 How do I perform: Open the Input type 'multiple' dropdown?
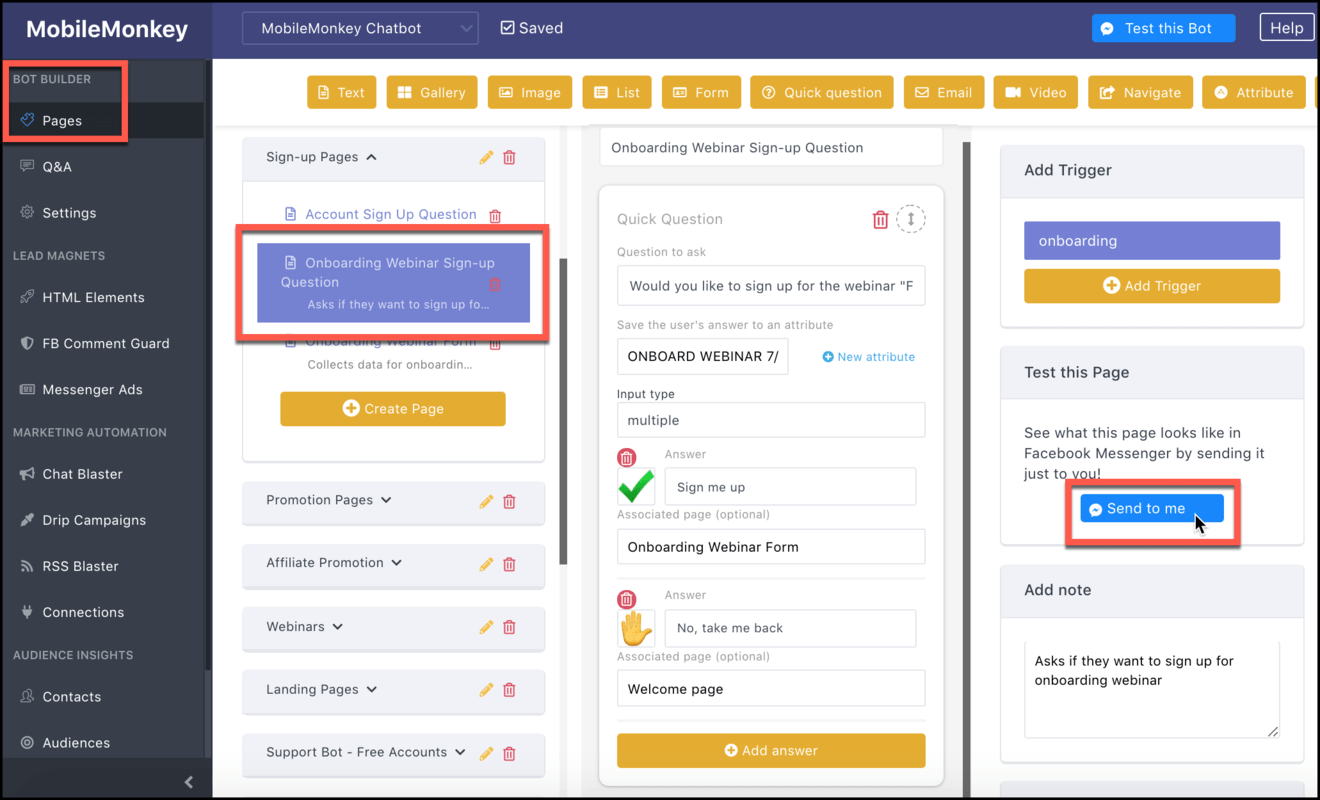click(x=771, y=420)
